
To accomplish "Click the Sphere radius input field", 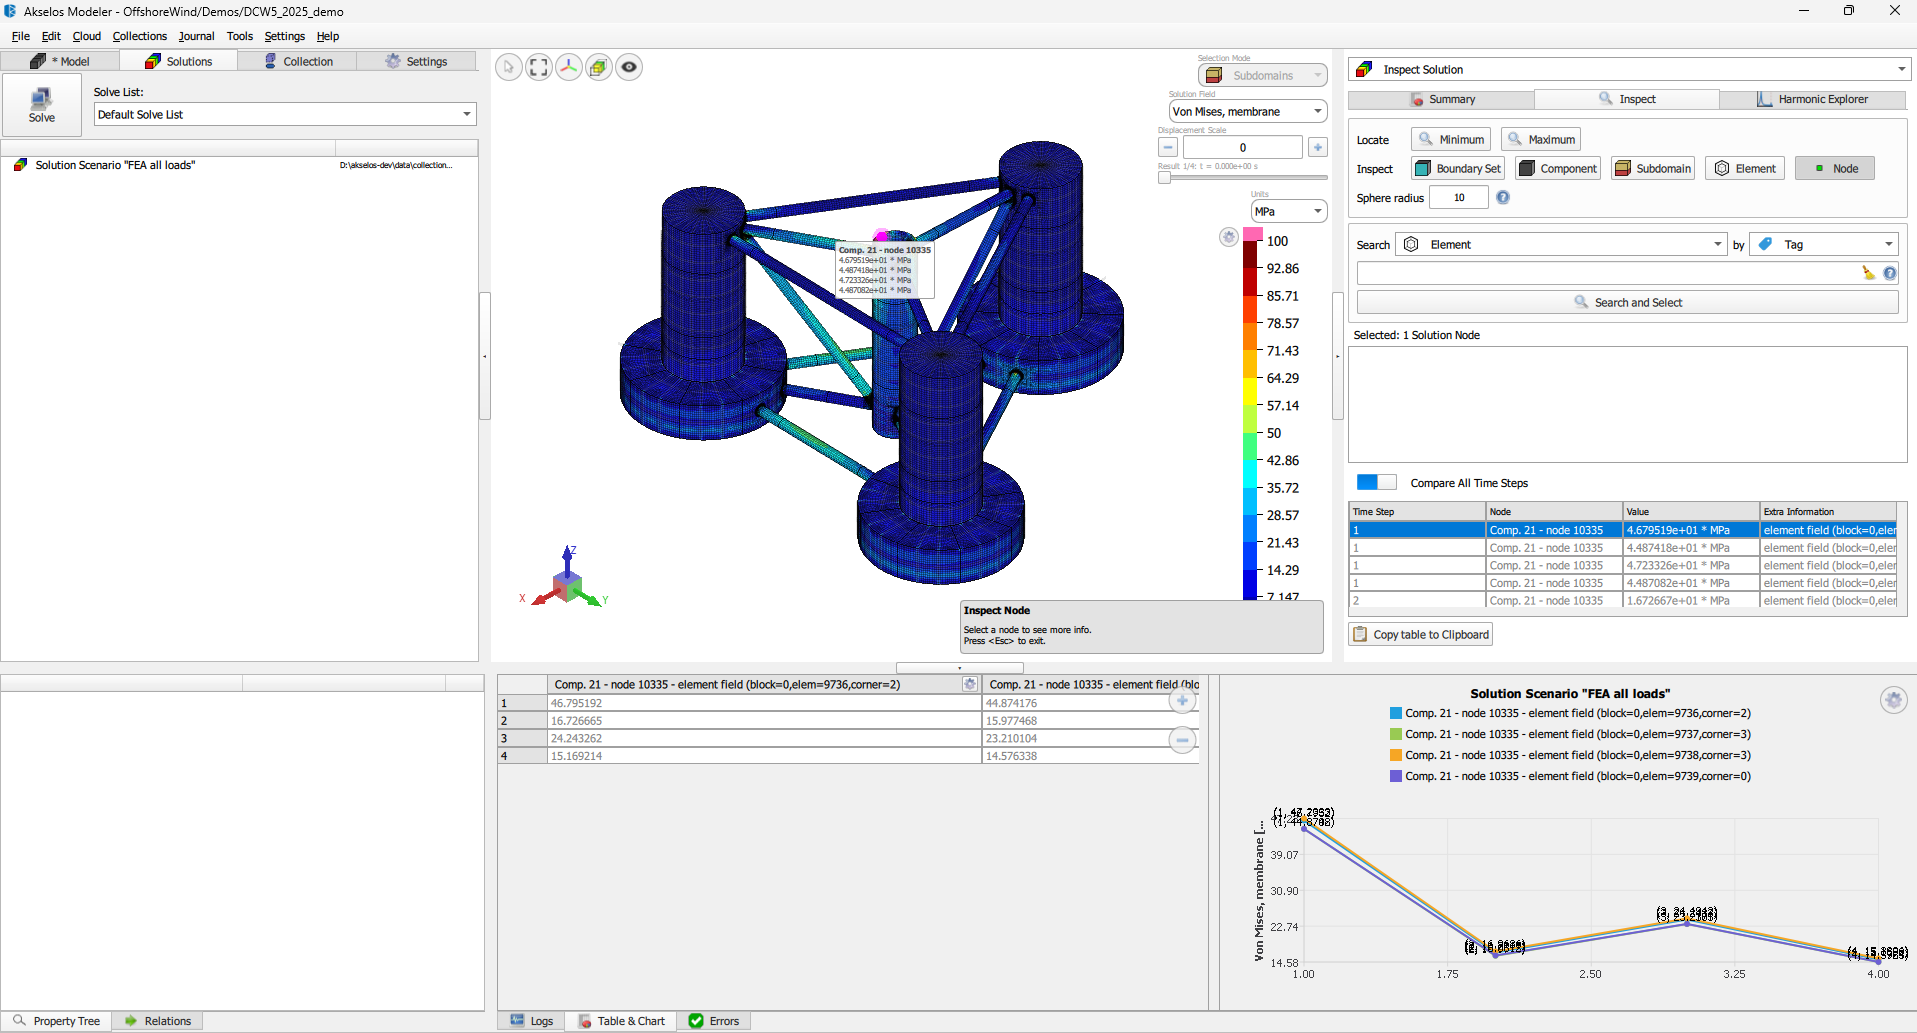I will click(1459, 198).
